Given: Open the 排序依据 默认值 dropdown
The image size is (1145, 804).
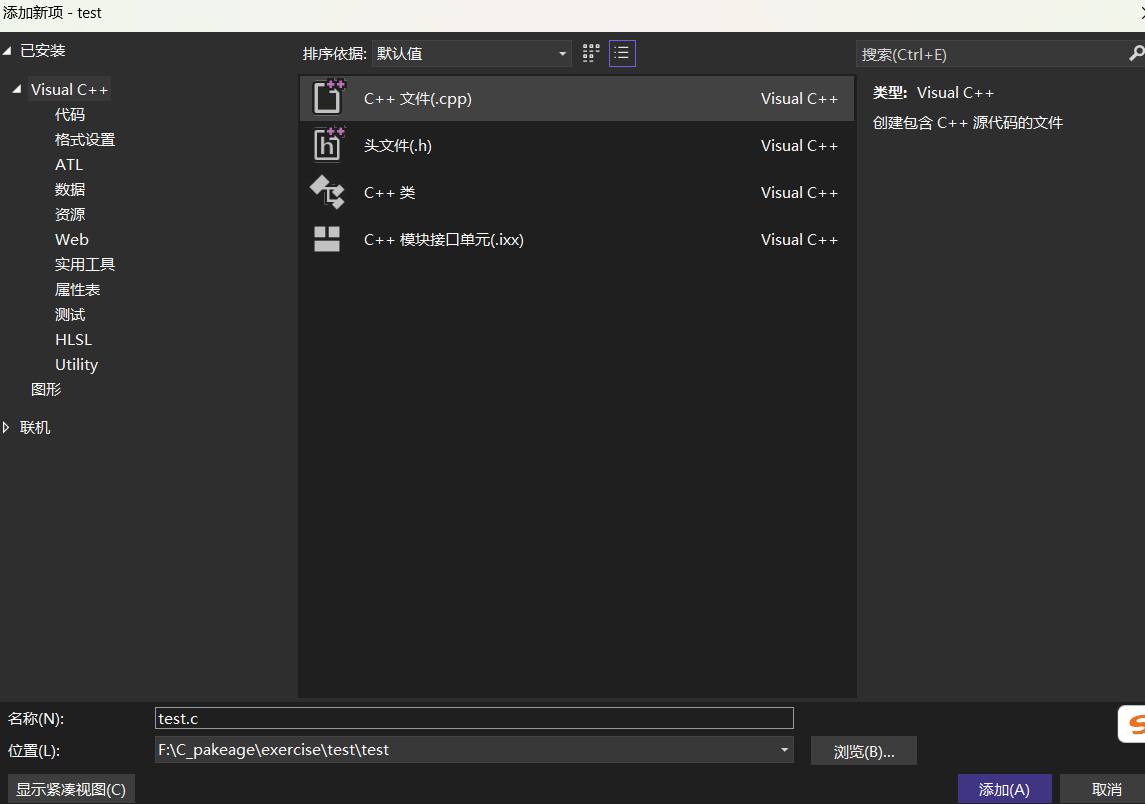Looking at the screenshot, I should click(x=471, y=53).
